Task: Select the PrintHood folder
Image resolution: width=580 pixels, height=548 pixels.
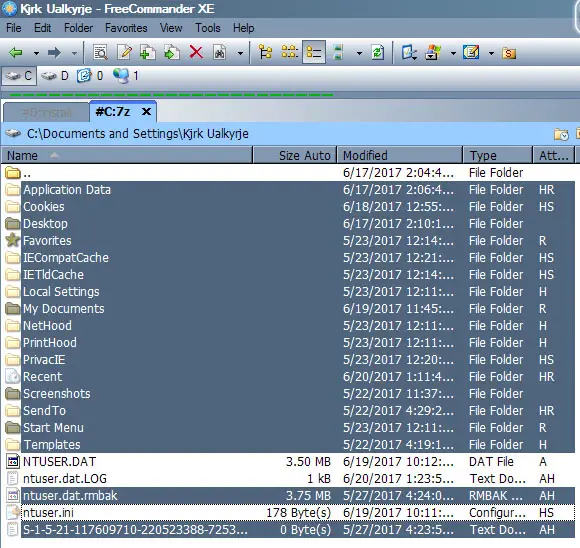Action: [290, 343]
